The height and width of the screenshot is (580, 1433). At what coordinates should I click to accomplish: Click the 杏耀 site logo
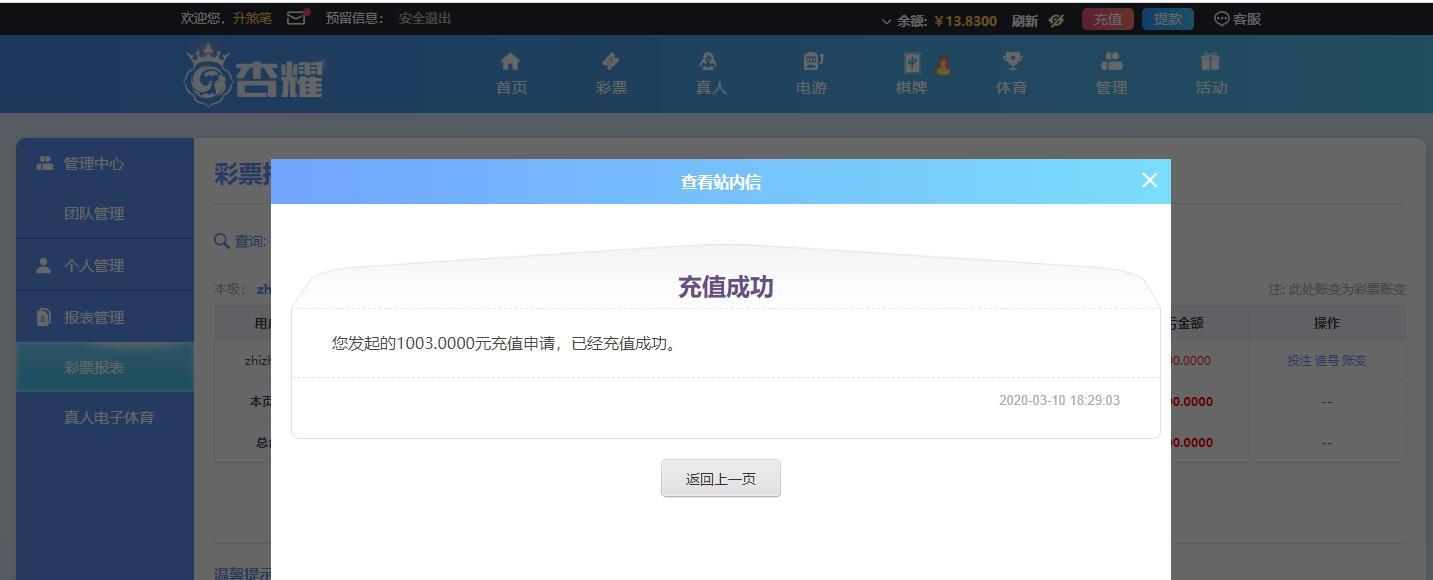pyautogui.click(x=254, y=74)
